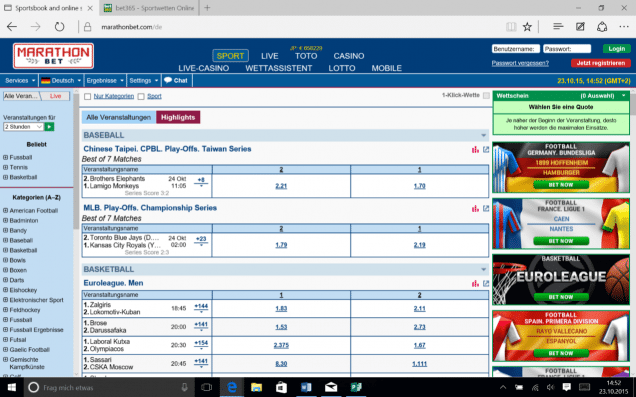Open the LIVE navigation tab

[x=269, y=56]
